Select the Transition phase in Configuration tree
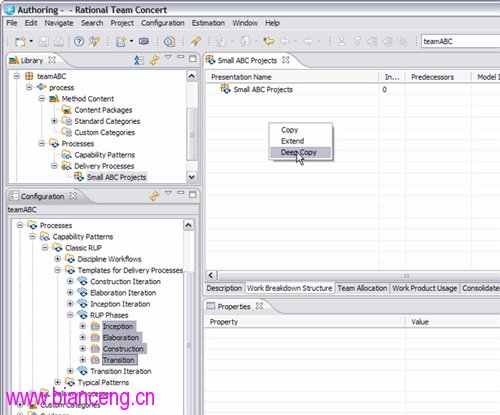The height and width of the screenshot is (415, 500). 119,360
